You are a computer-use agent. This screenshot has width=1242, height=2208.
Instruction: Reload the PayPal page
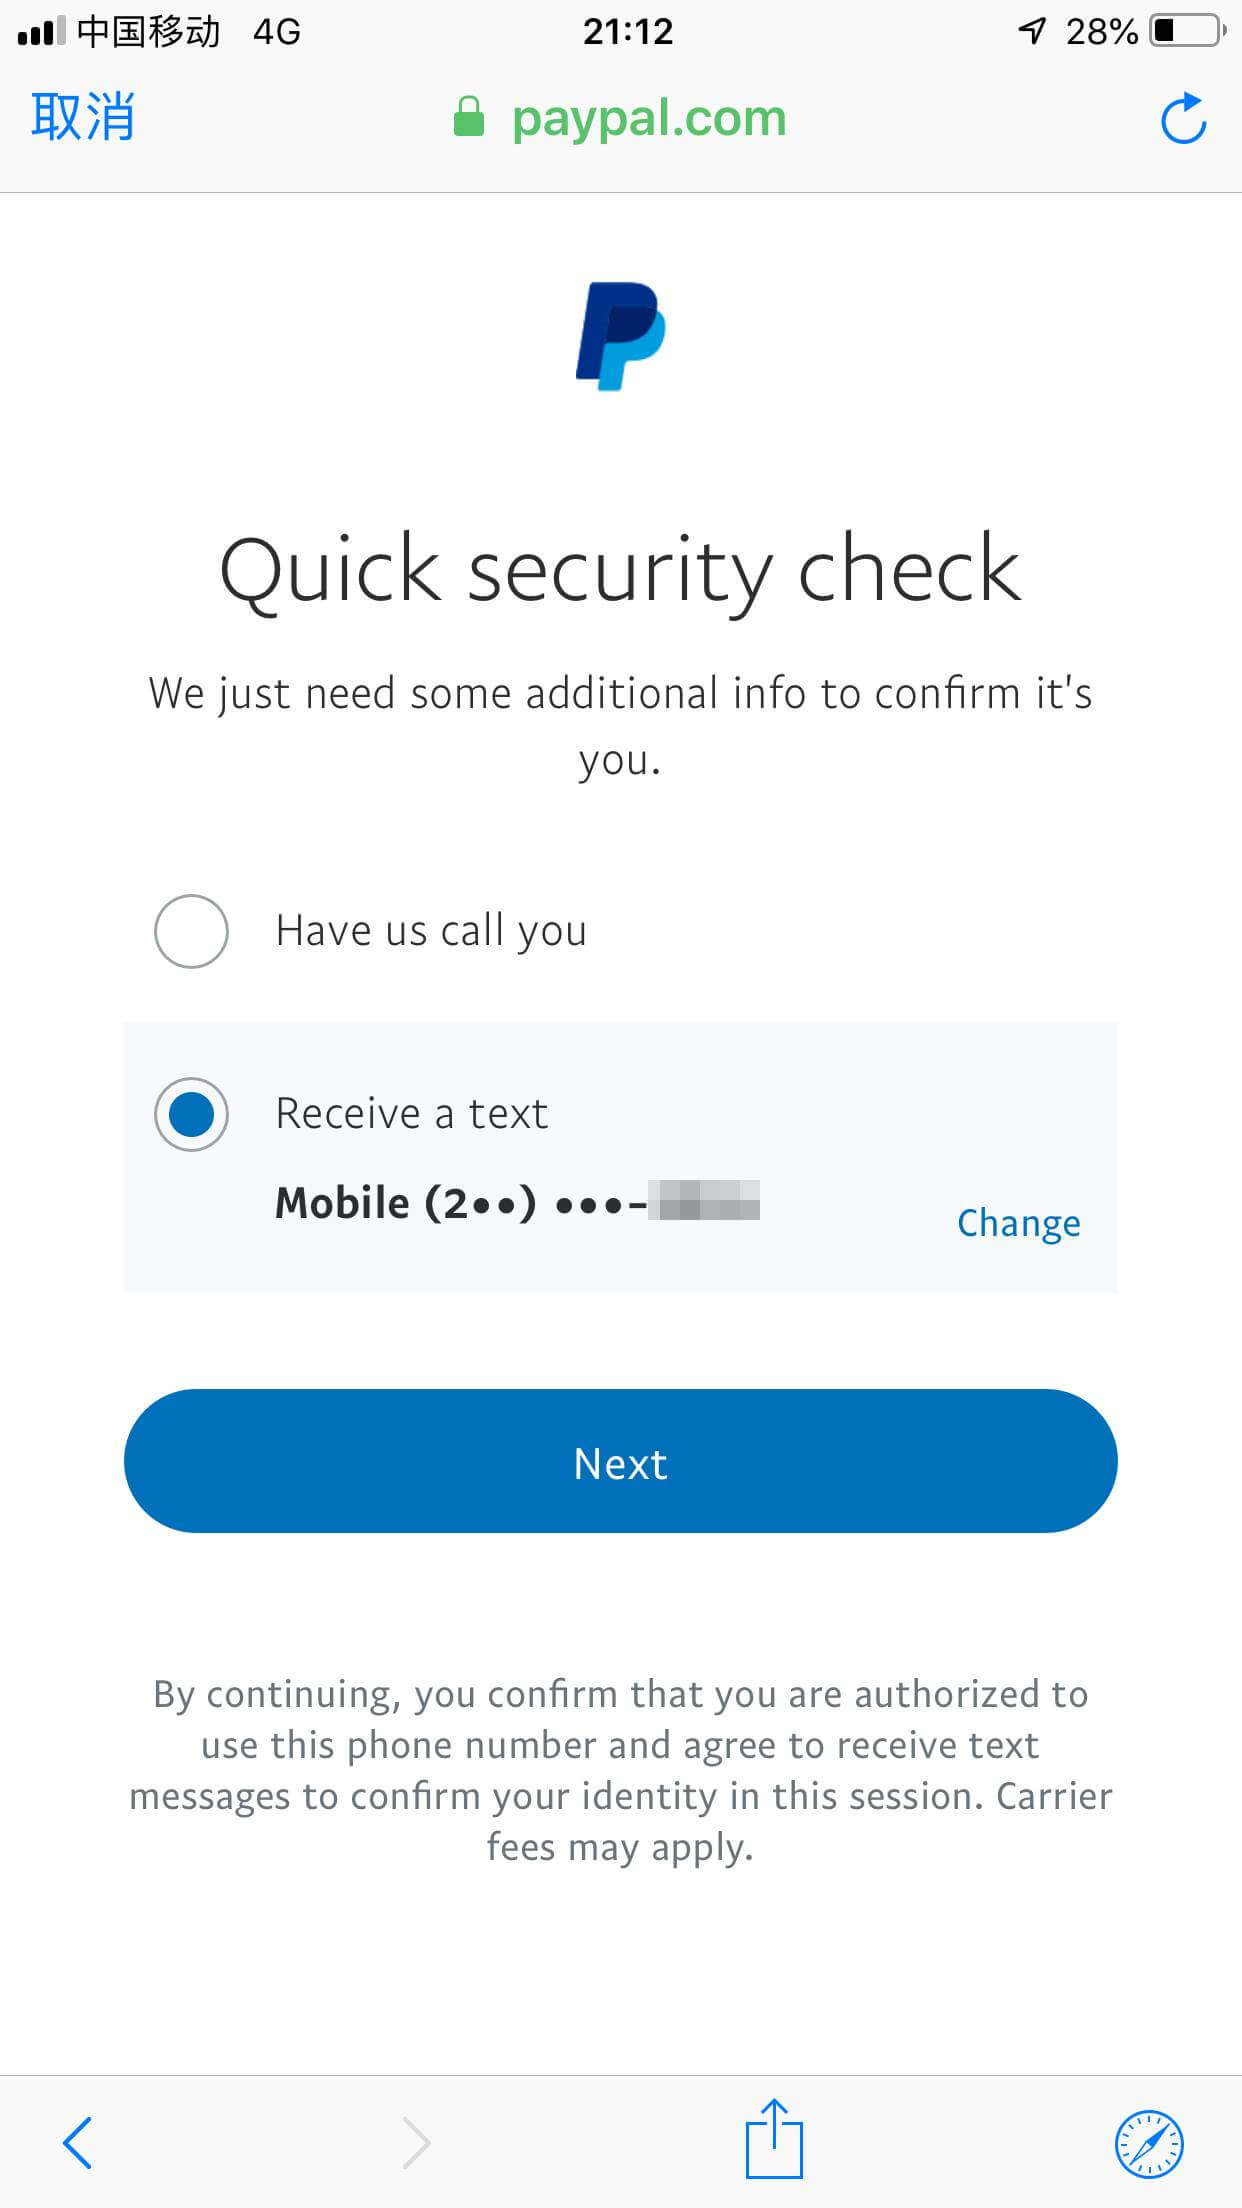point(1183,119)
